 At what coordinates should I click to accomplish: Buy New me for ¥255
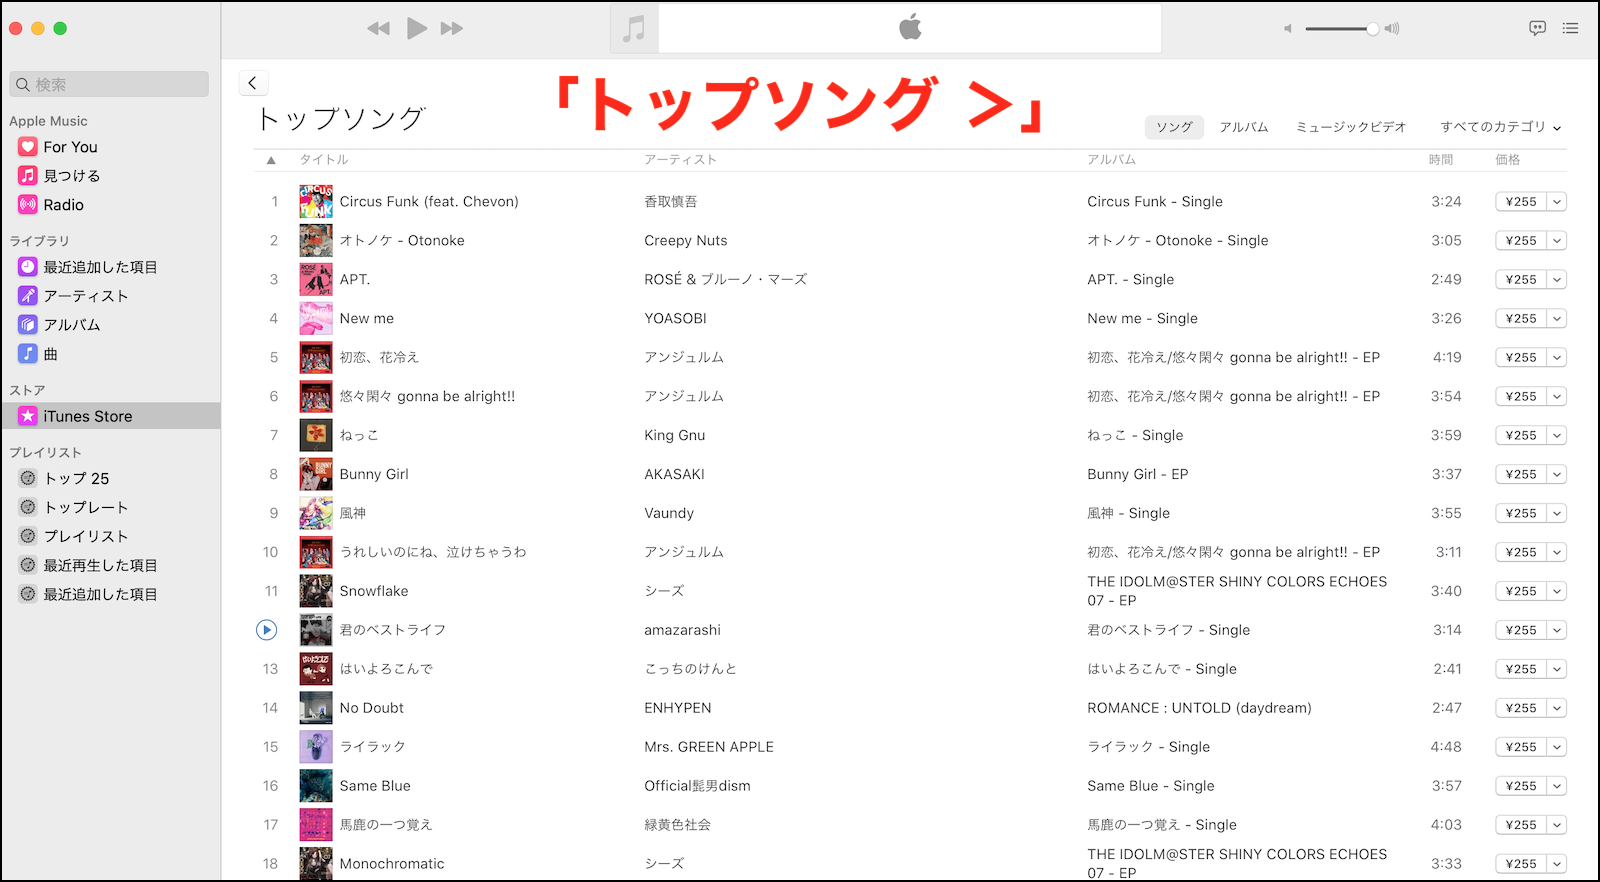(x=1521, y=319)
